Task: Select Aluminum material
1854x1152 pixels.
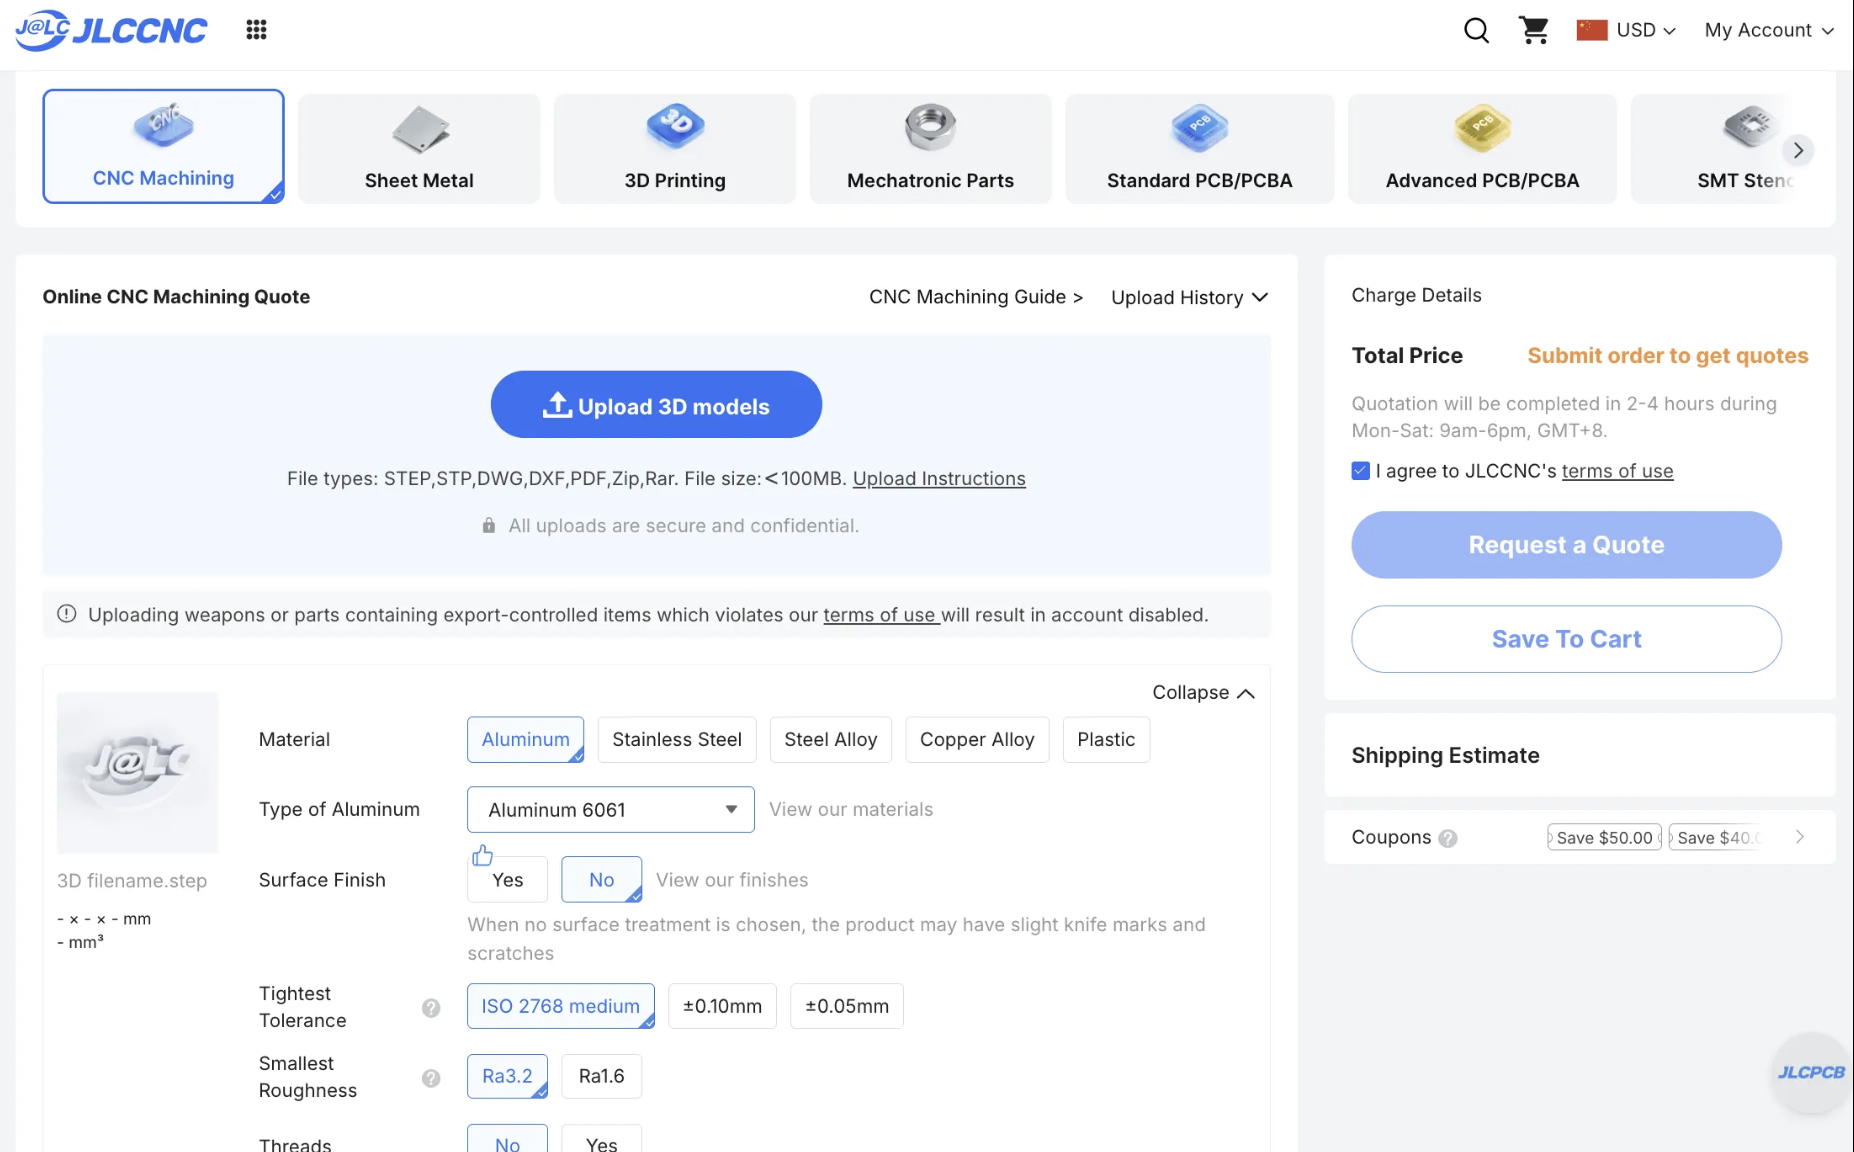Action: (525, 740)
